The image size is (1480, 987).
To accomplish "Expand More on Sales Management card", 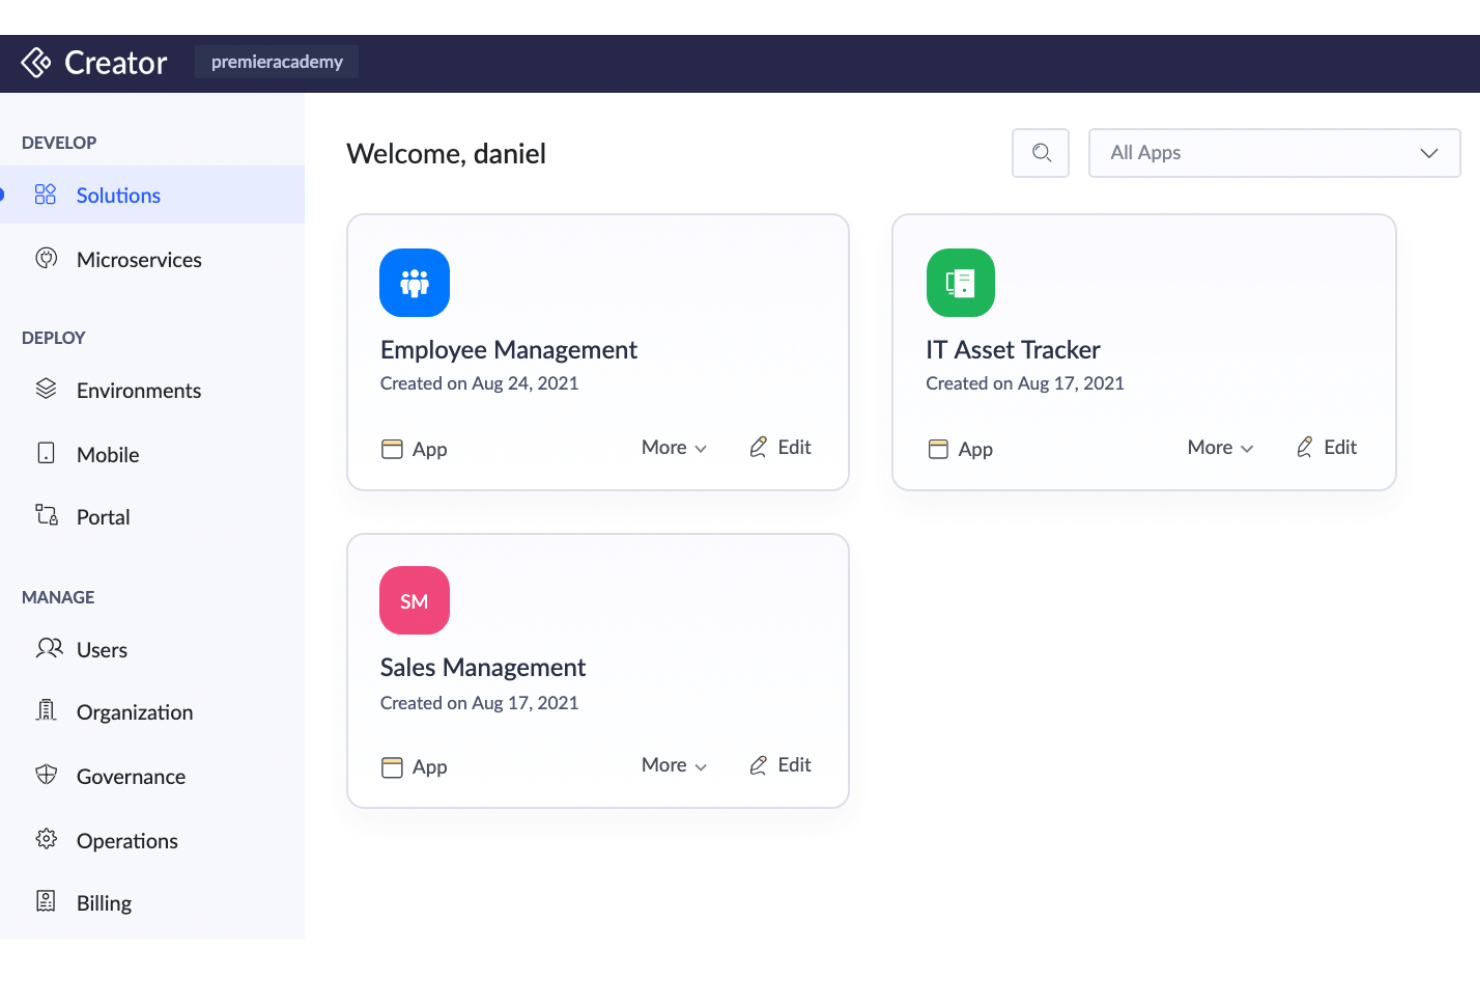I will click(x=674, y=766).
